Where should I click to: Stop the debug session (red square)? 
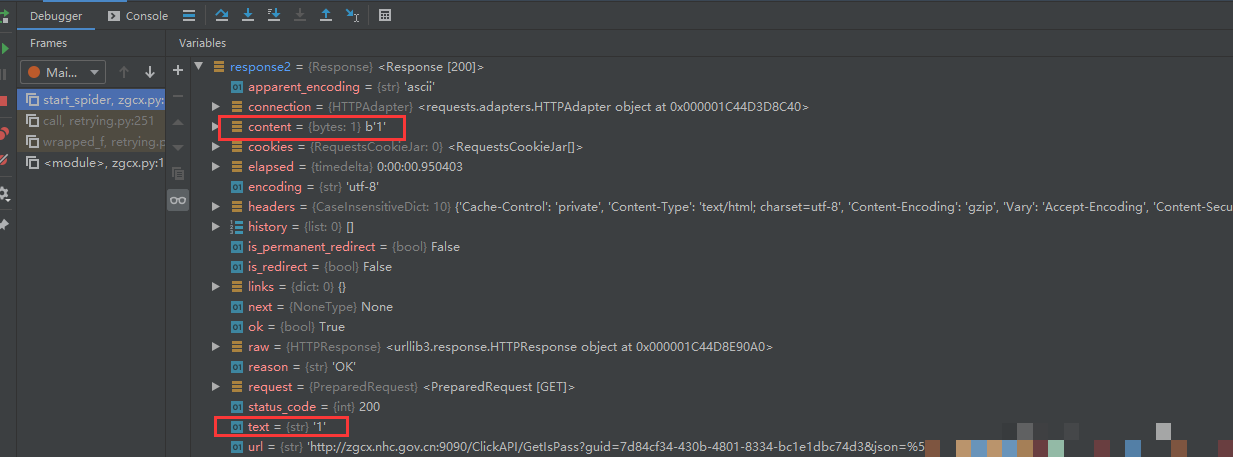click(4, 101)
